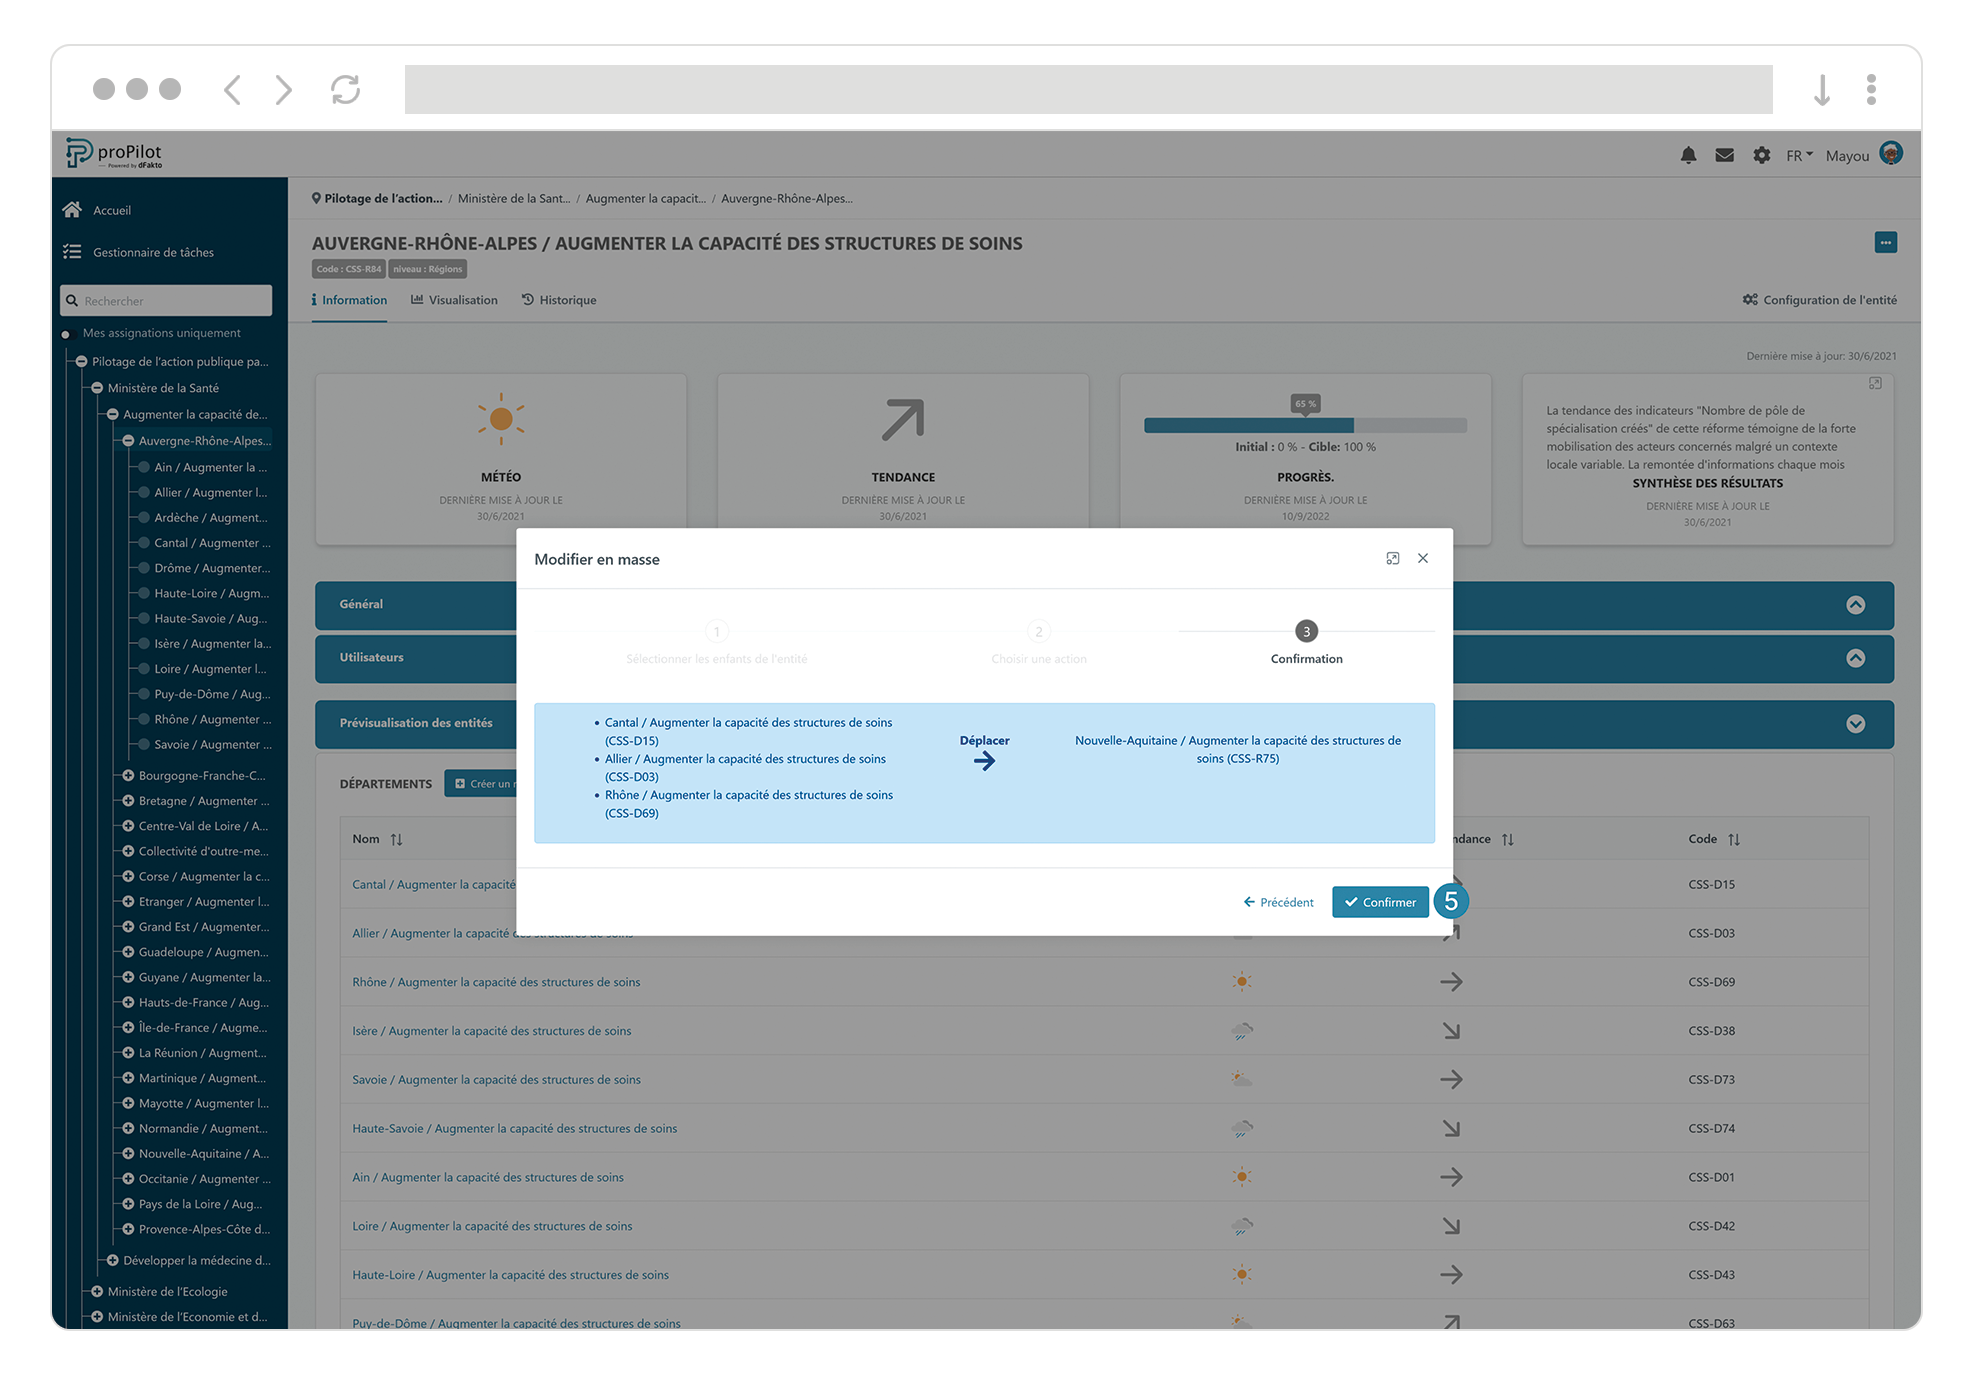Open the FR language dropdown

(1797, 155)
